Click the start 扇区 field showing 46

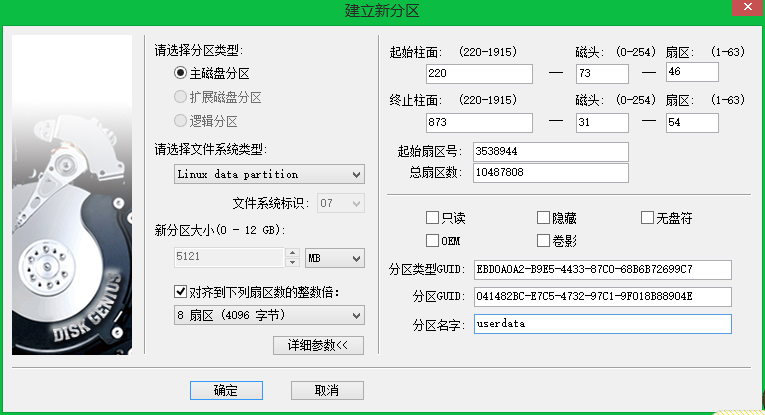(692, 72)
